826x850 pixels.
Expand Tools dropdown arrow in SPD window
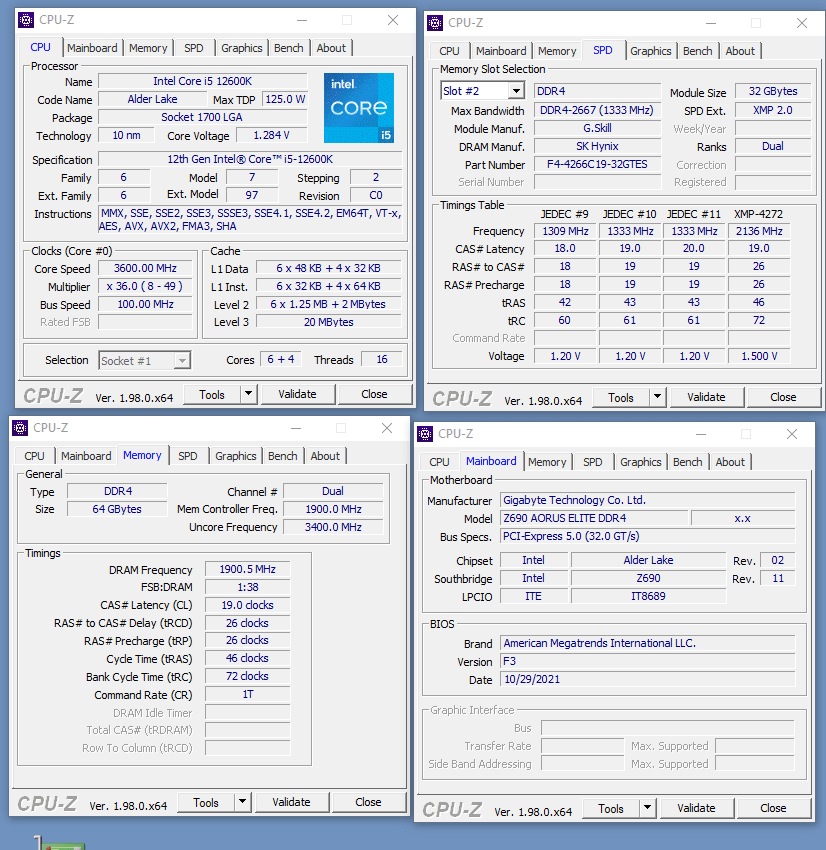tap(657, 397)
